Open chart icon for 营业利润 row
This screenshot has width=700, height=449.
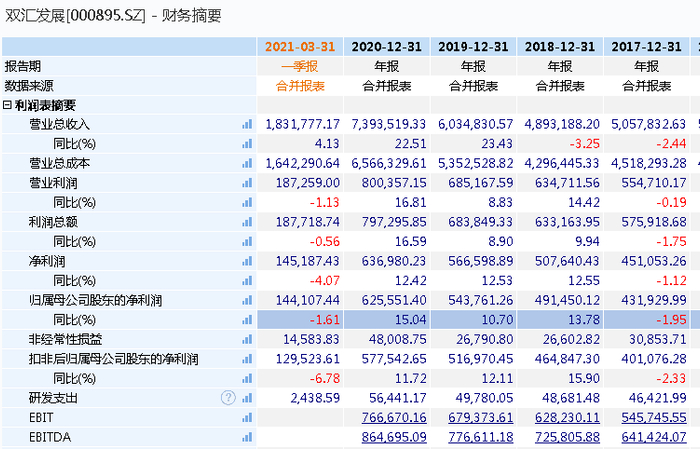click(x=247, y=183)
